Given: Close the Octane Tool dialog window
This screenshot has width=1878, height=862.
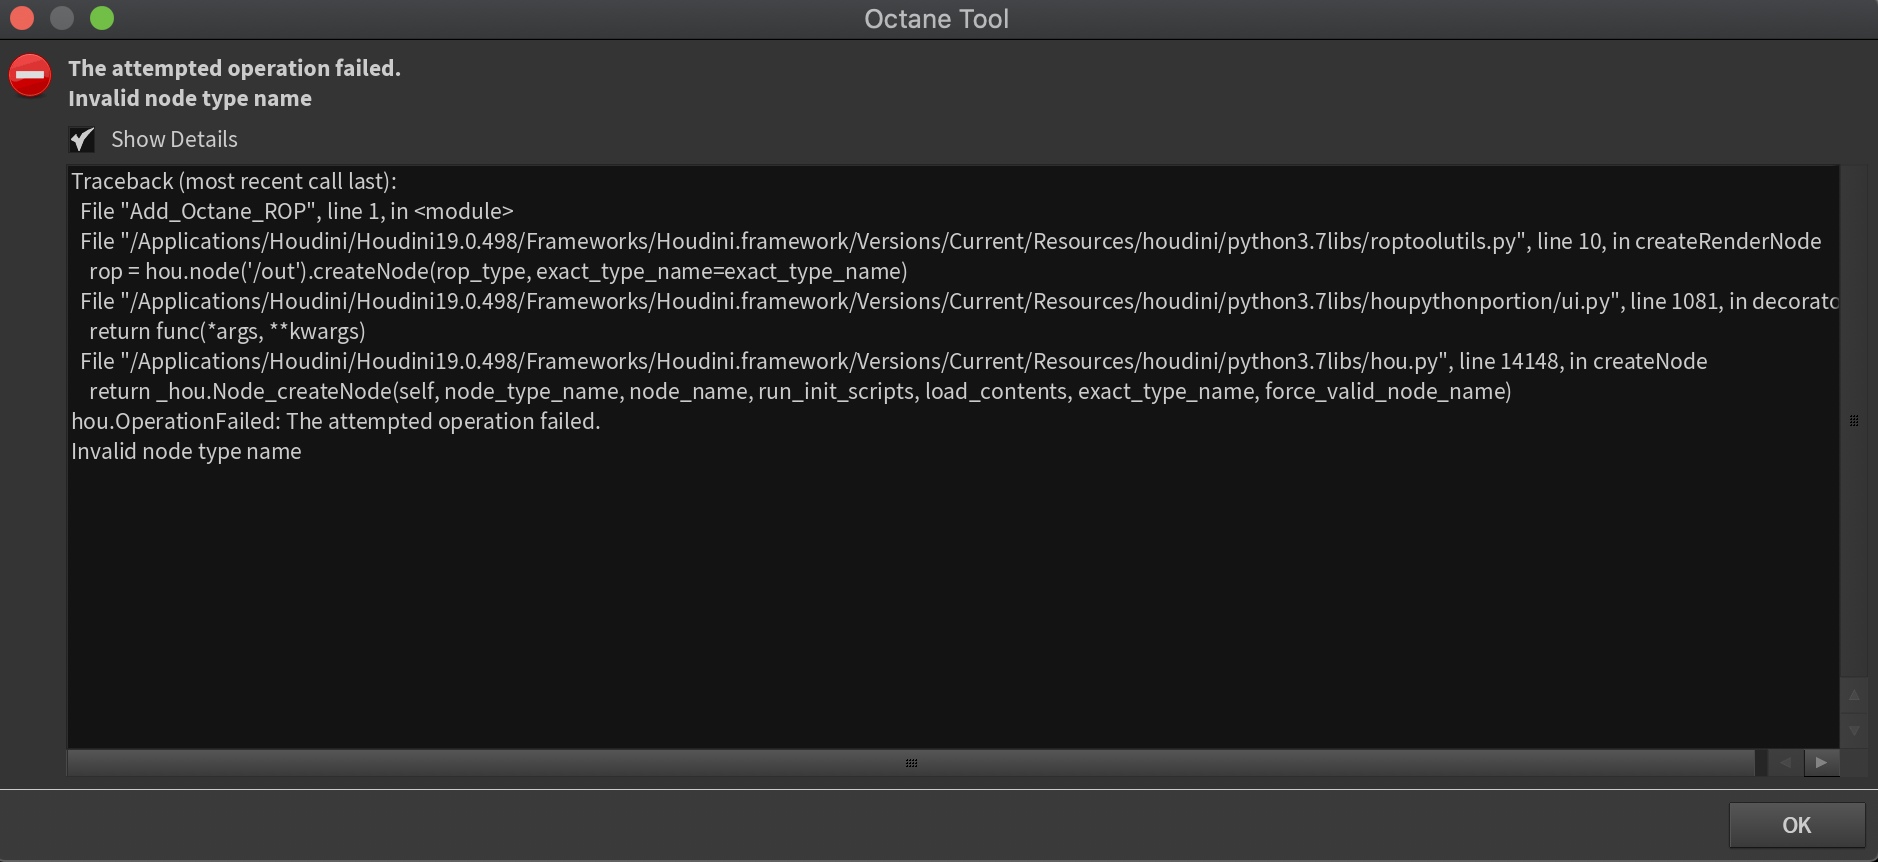Looking at the screenshot, I should tap(22, 18).
